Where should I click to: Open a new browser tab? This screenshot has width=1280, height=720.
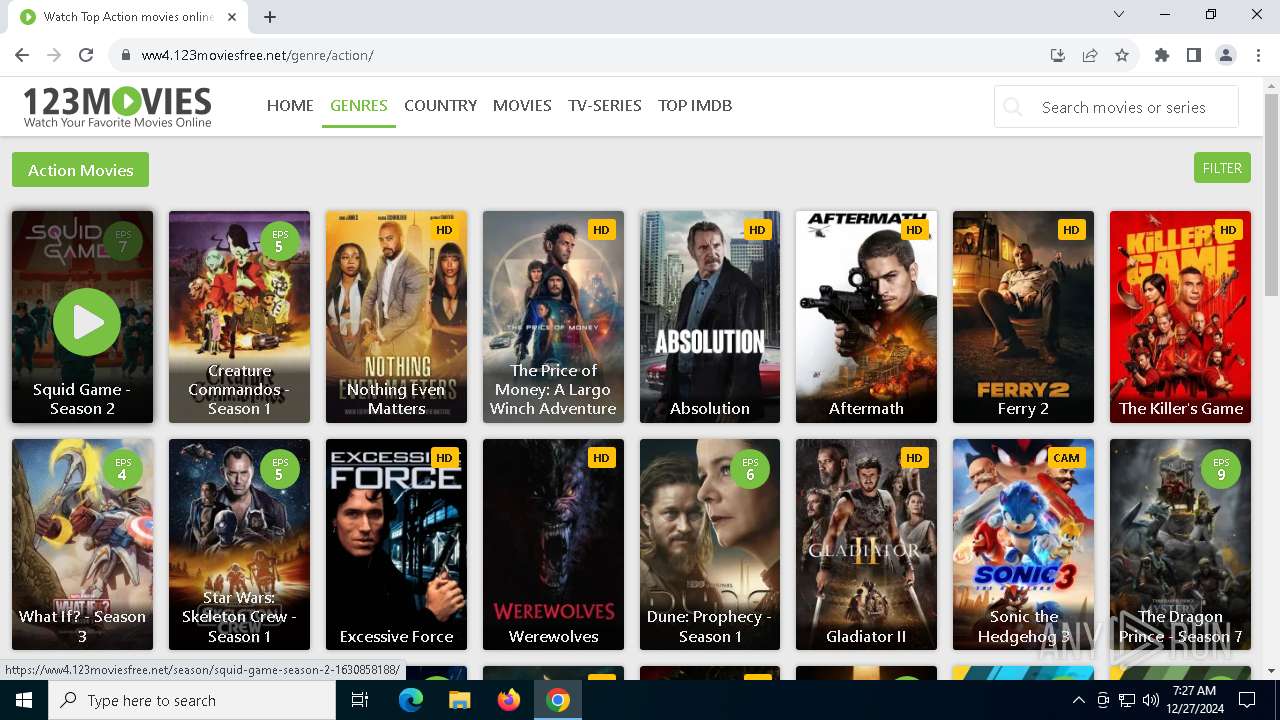point(270,16)
